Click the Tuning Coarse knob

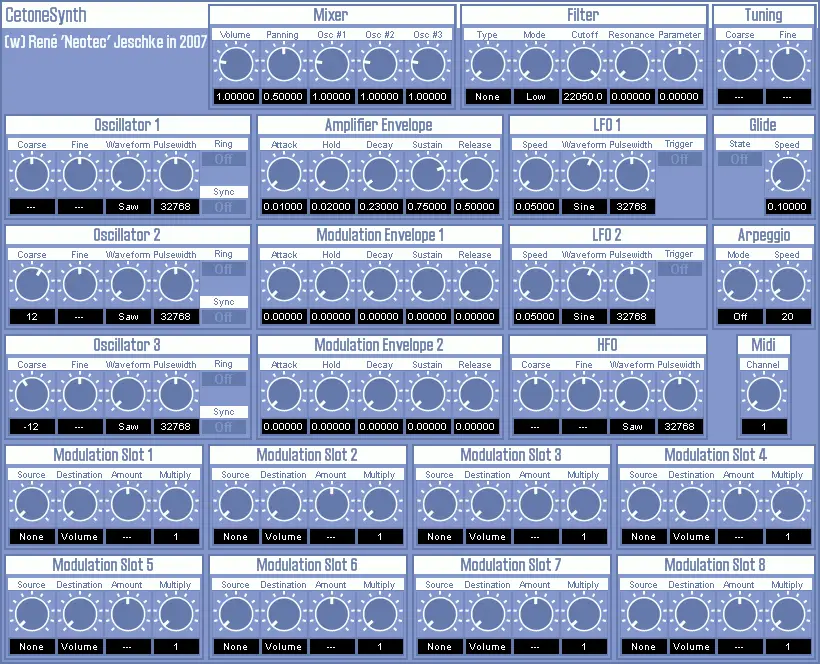coord(739,64)
